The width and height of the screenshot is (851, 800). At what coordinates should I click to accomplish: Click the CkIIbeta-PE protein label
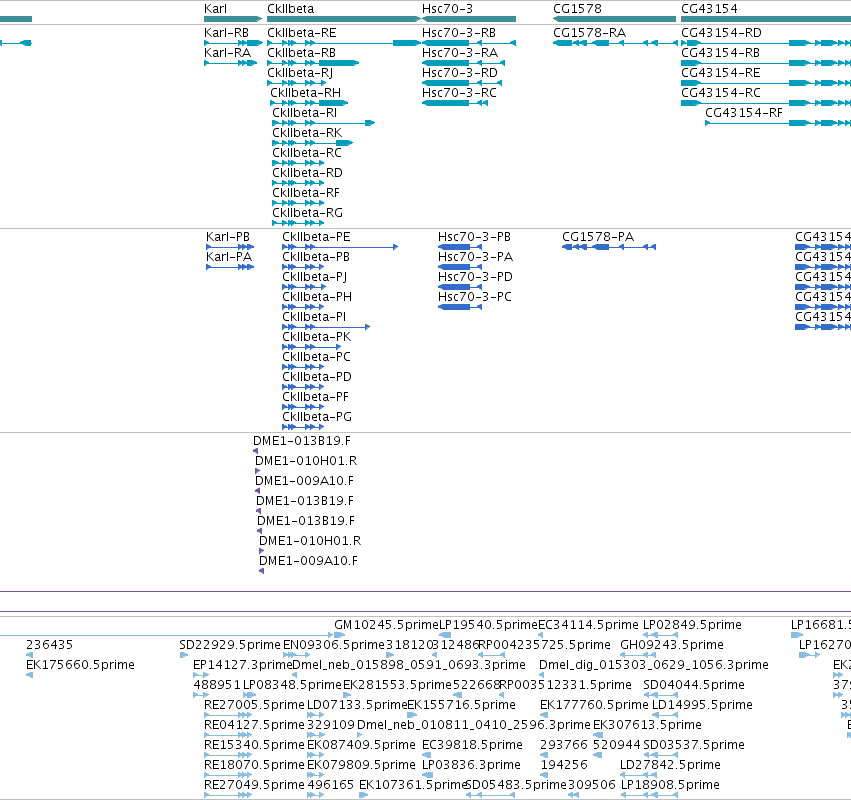pos(316,237)
